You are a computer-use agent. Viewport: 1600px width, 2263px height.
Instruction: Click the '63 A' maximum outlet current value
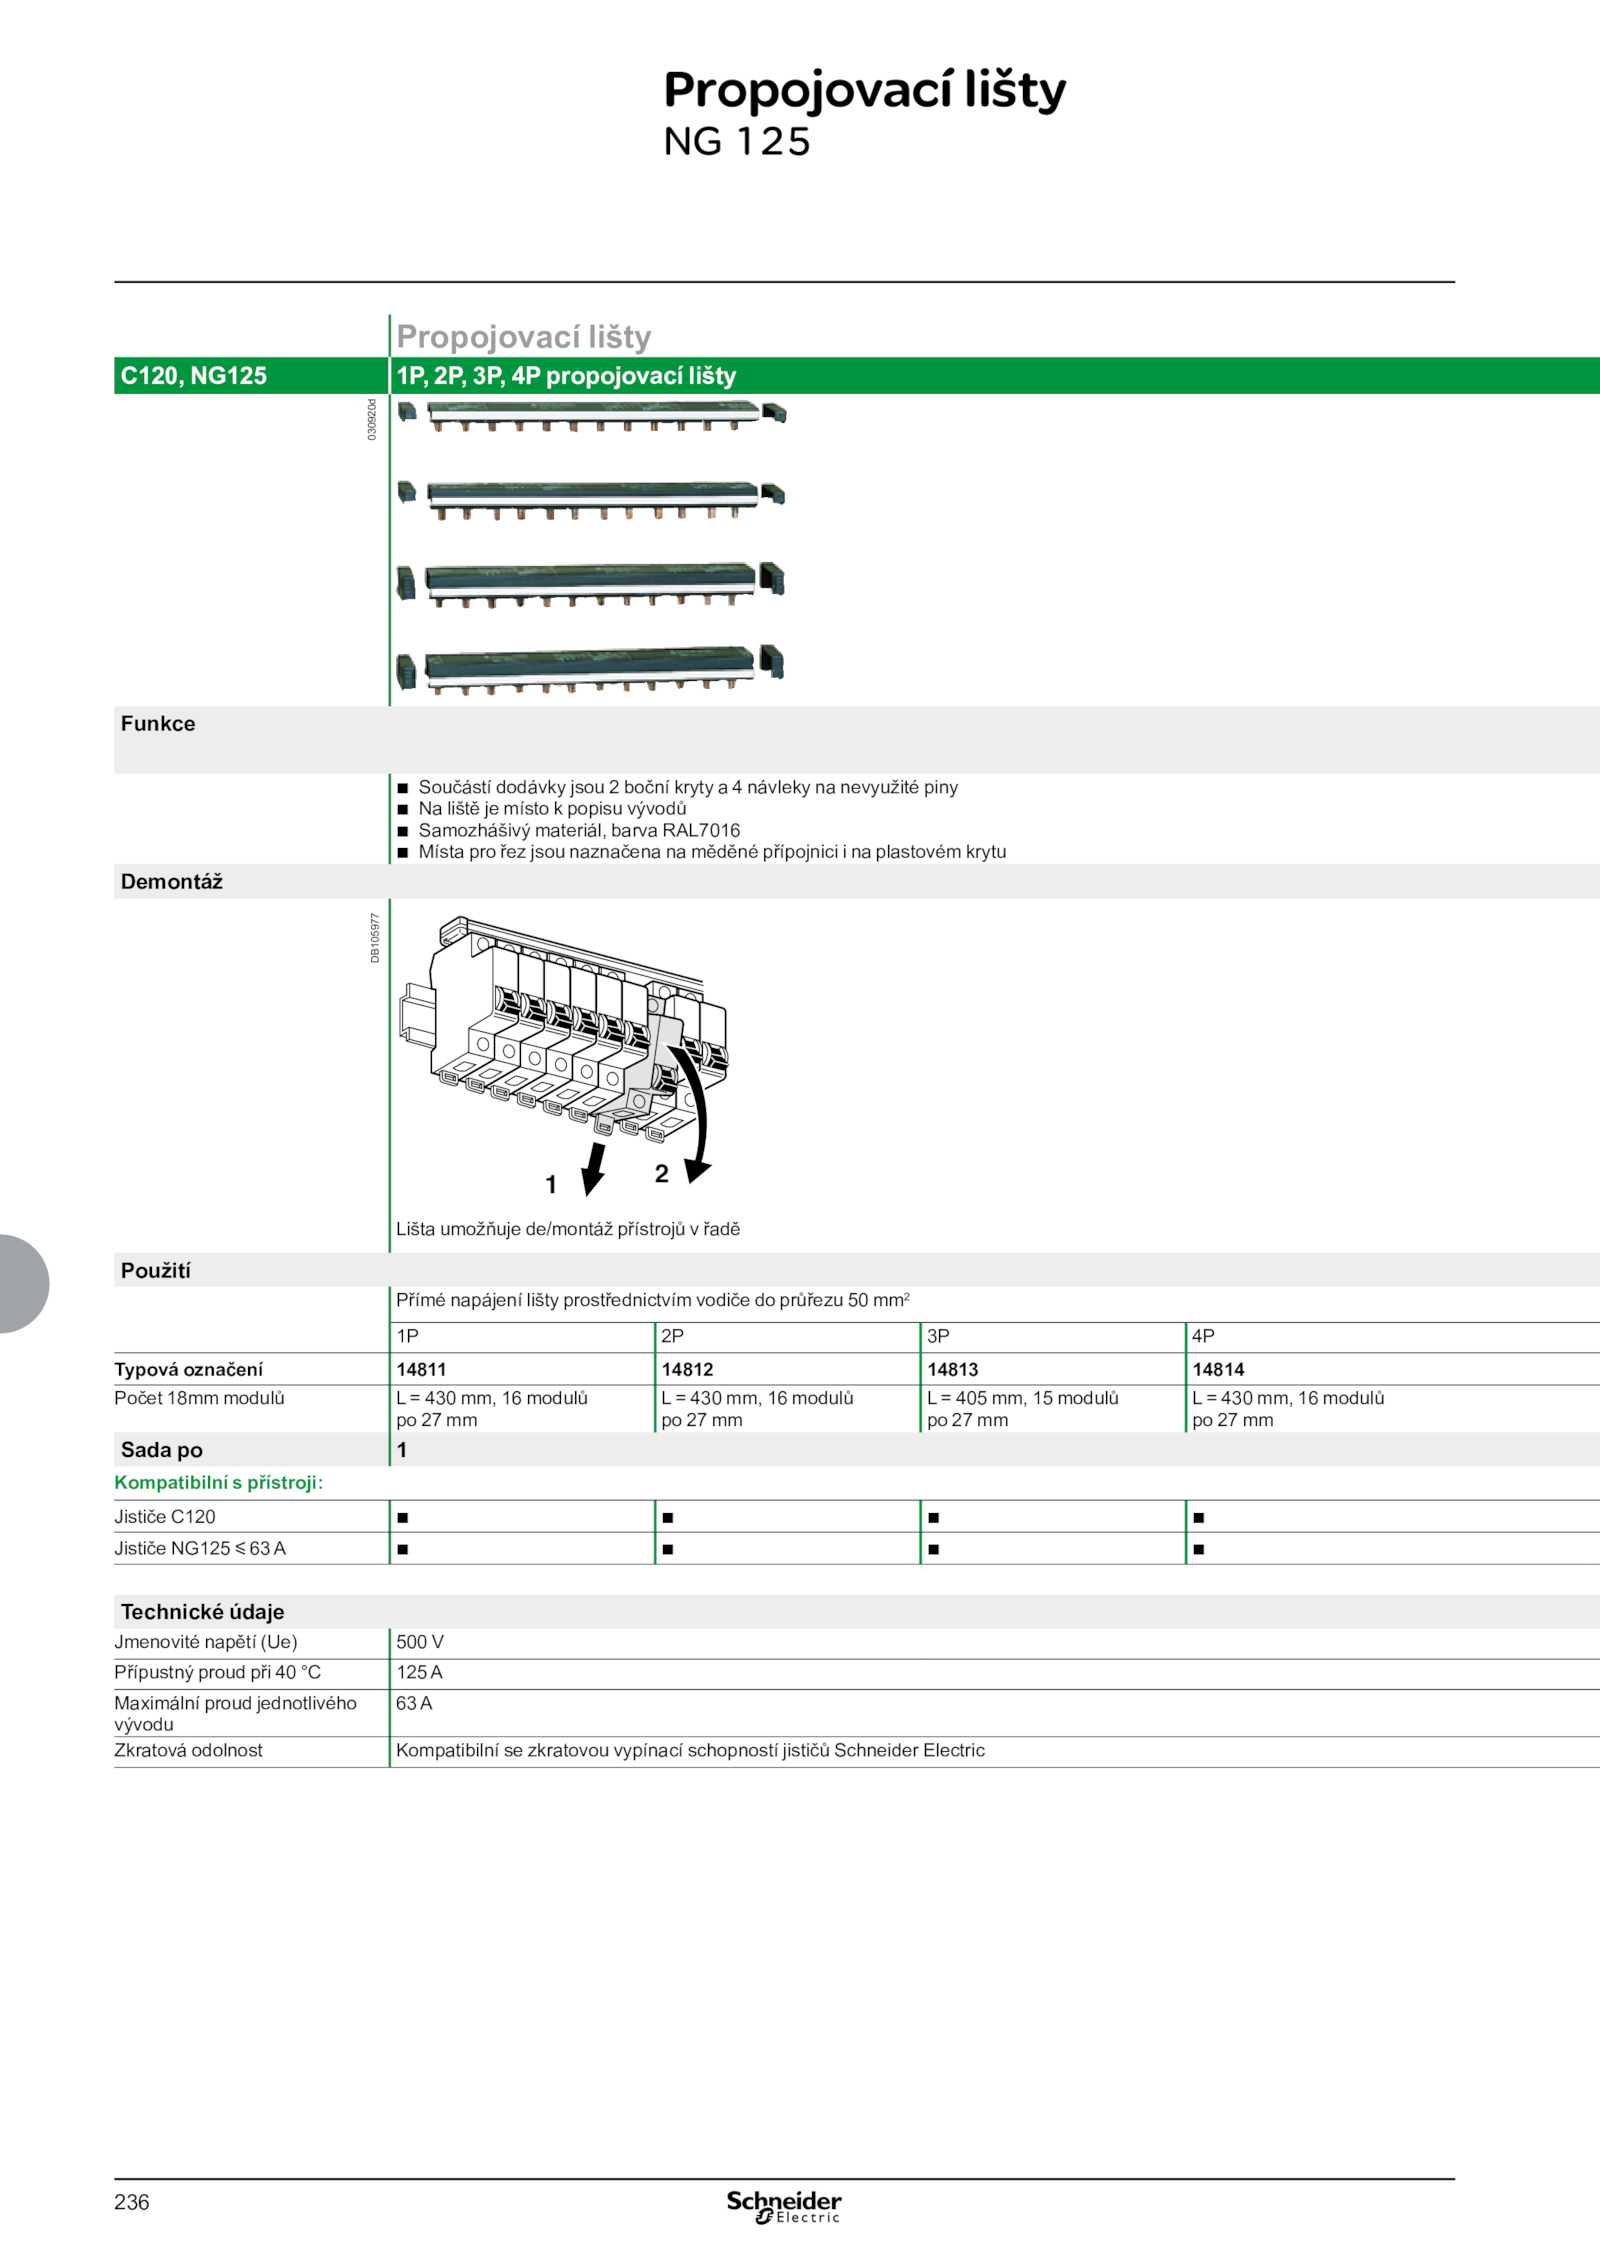[x=414, y=1703]
